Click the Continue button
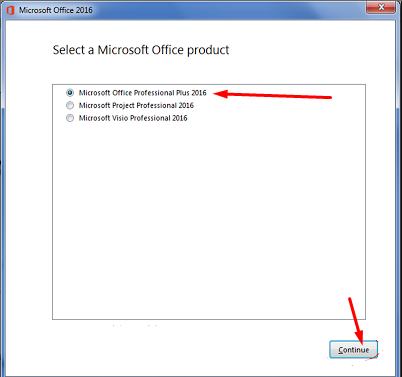Viewport: 402px width, 377px height. 354,350
